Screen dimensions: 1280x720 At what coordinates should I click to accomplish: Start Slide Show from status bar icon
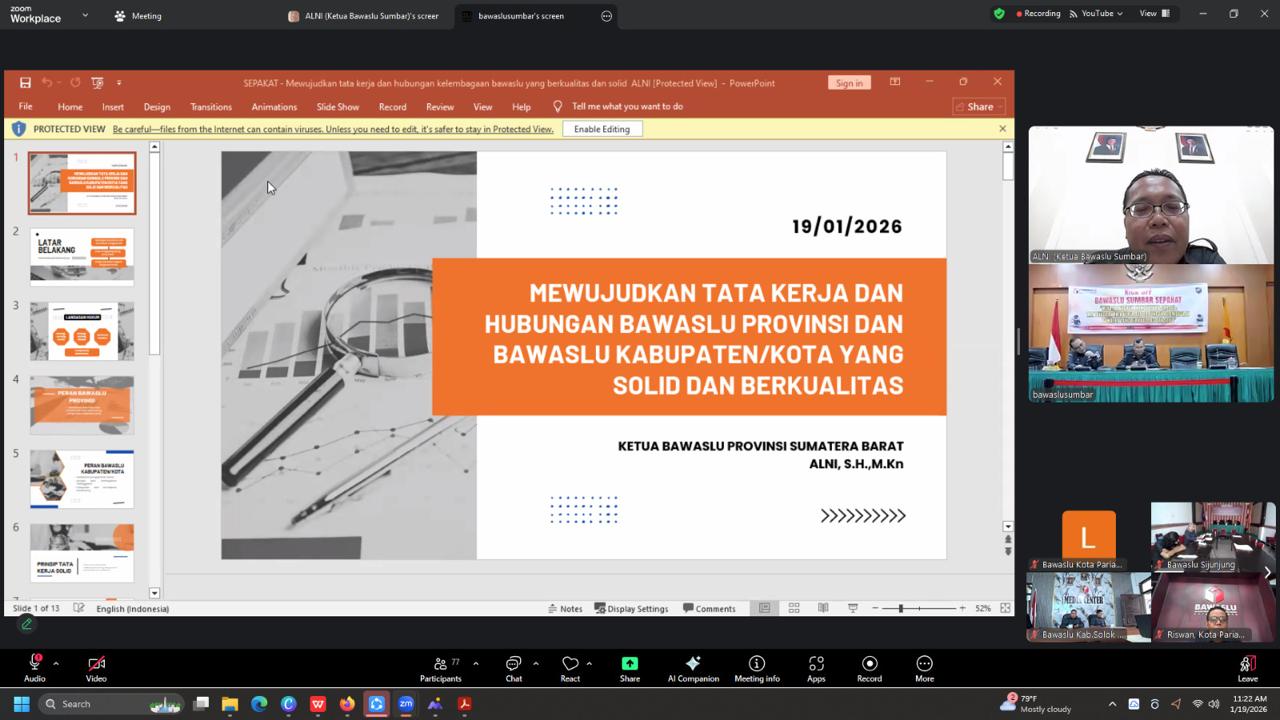coord(852,608)
